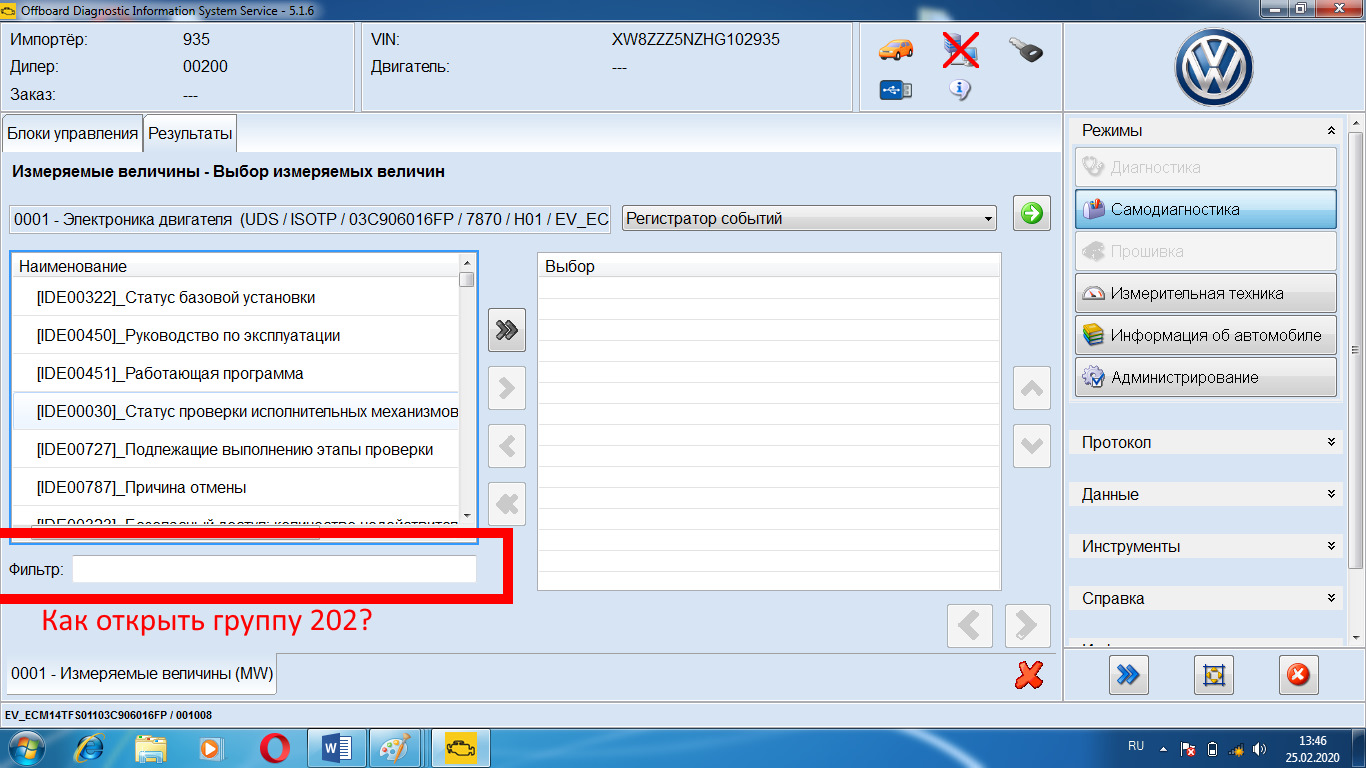Add all items with double right arrow

[507, 331]
